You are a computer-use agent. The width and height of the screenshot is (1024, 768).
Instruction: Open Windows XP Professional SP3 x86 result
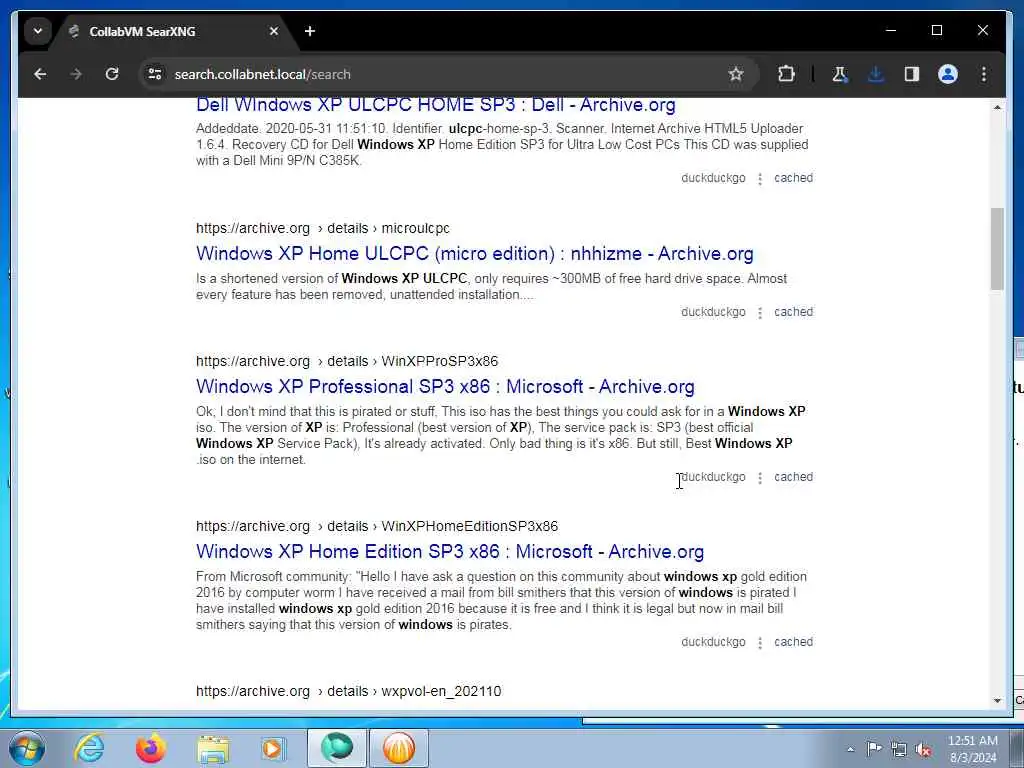click(445, 387)
